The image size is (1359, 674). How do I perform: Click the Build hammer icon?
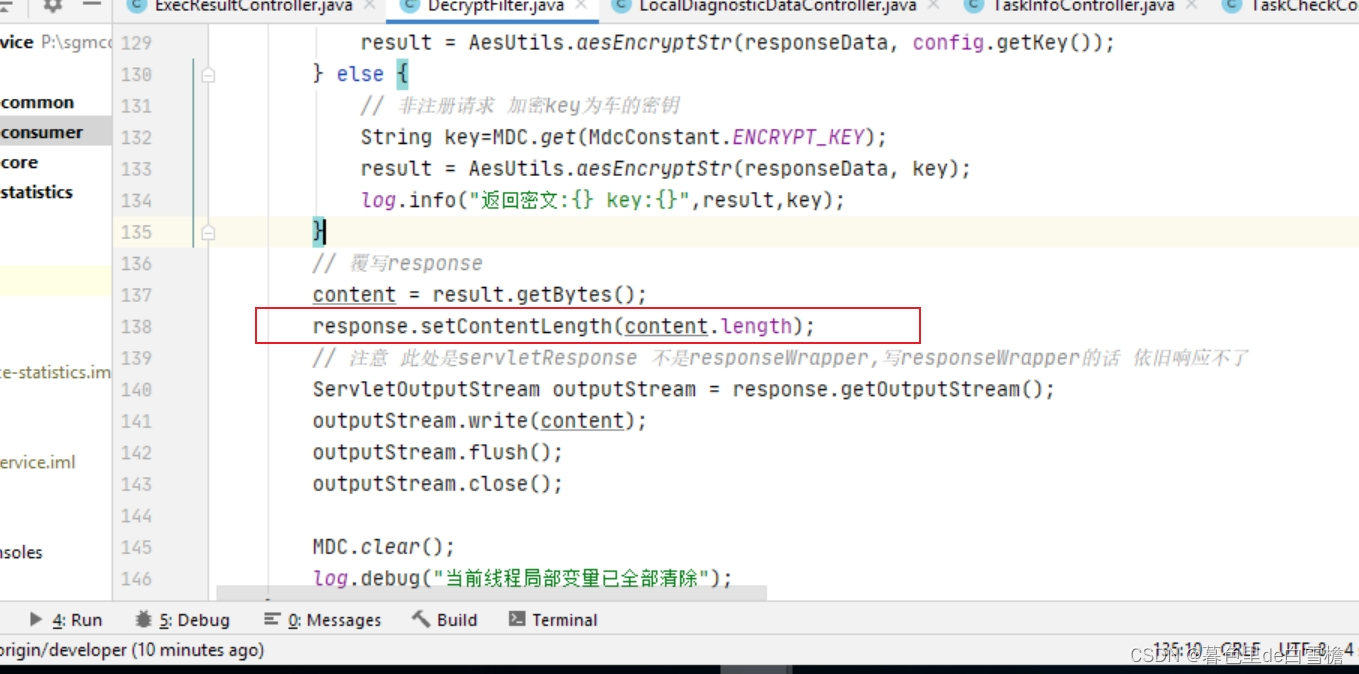421,619
